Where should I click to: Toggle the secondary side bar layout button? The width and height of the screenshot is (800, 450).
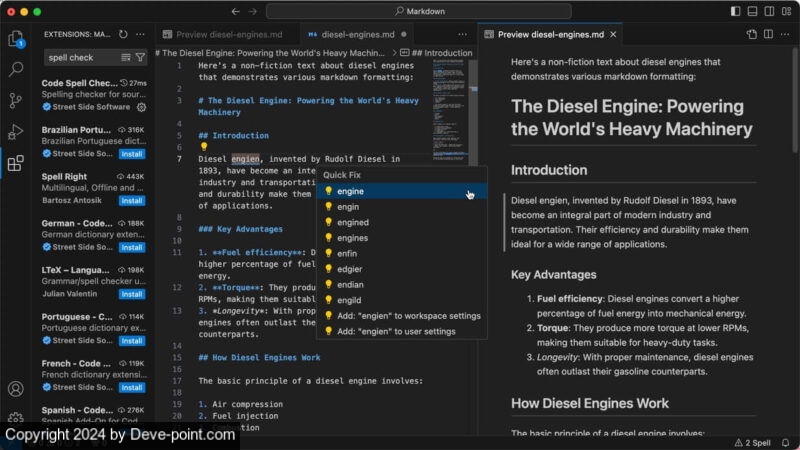click(x=768, y=11)
